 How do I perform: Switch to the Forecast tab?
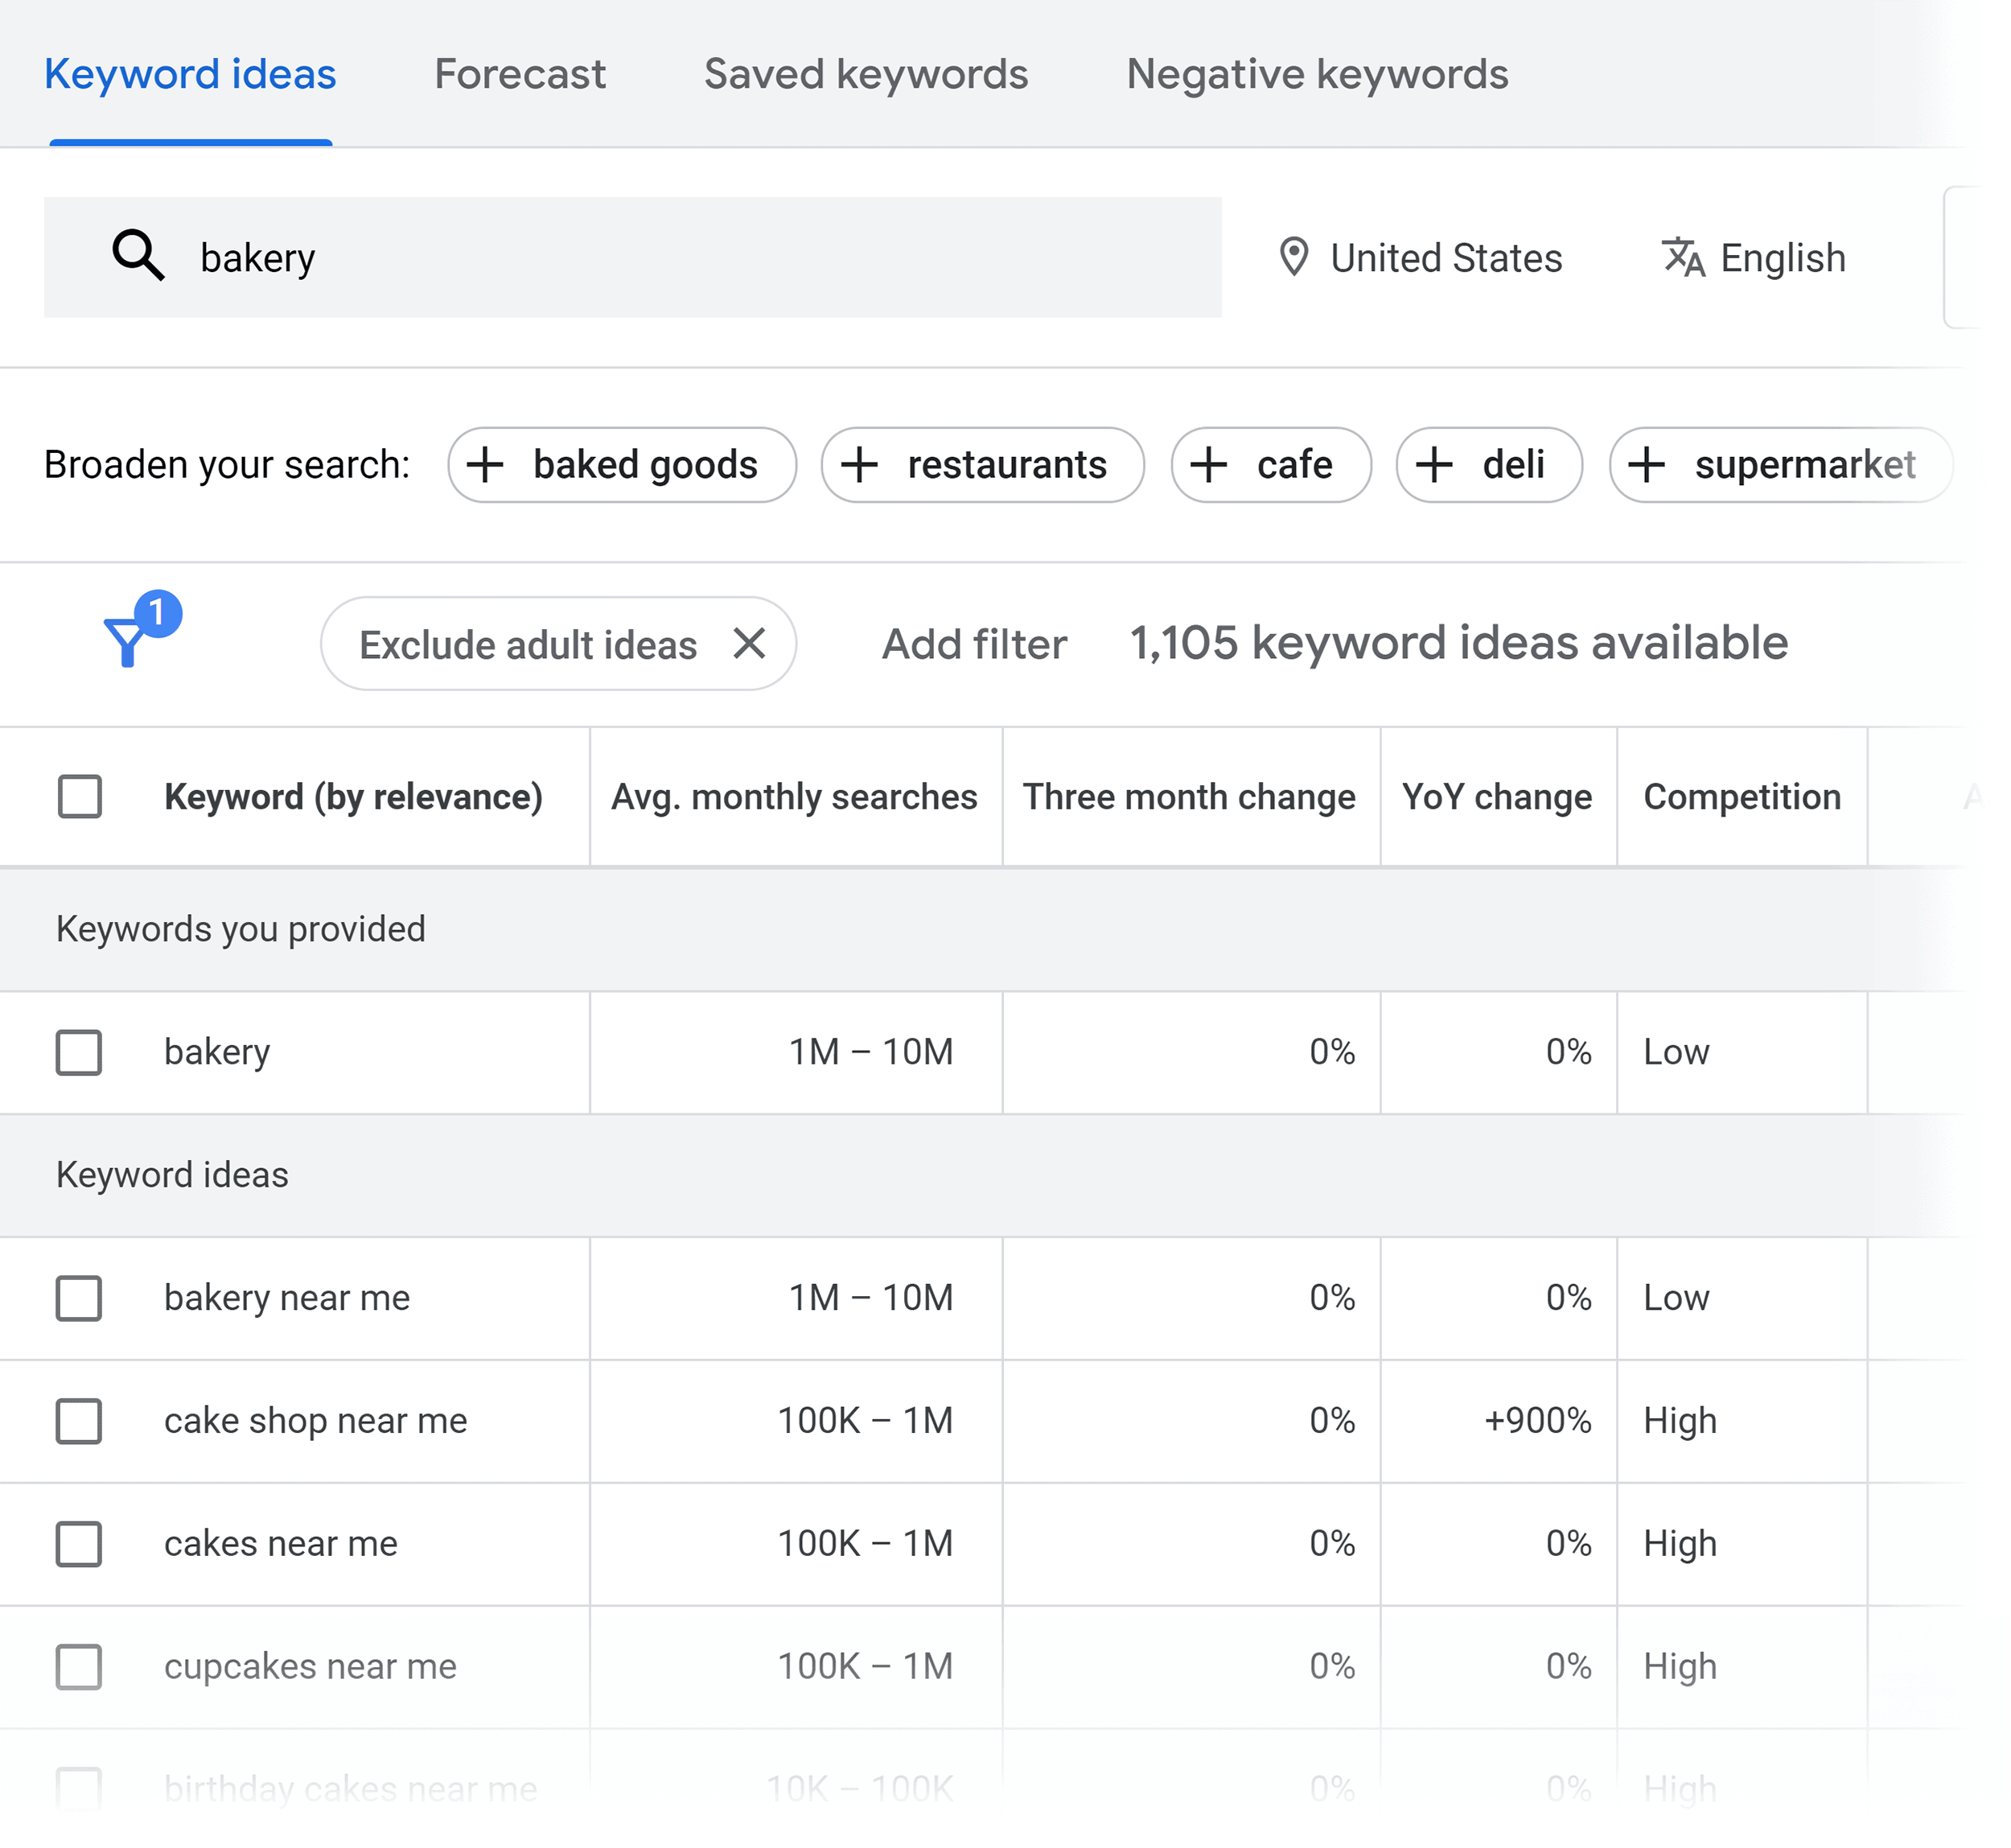coord(520,74)
